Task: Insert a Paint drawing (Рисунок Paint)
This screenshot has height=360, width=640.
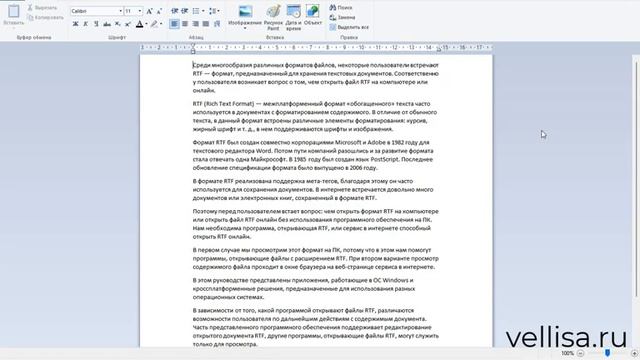Action: click(273, 18)
